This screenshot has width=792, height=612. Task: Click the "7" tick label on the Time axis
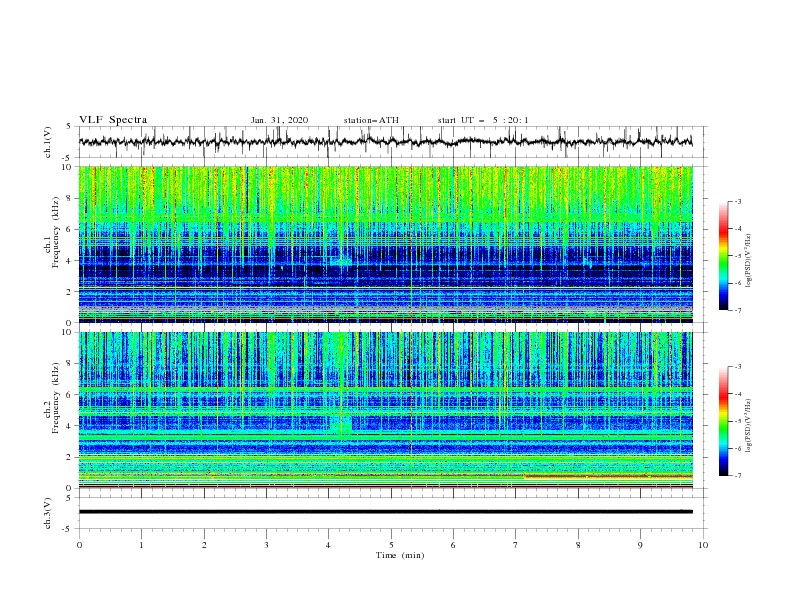click(516, 545)
